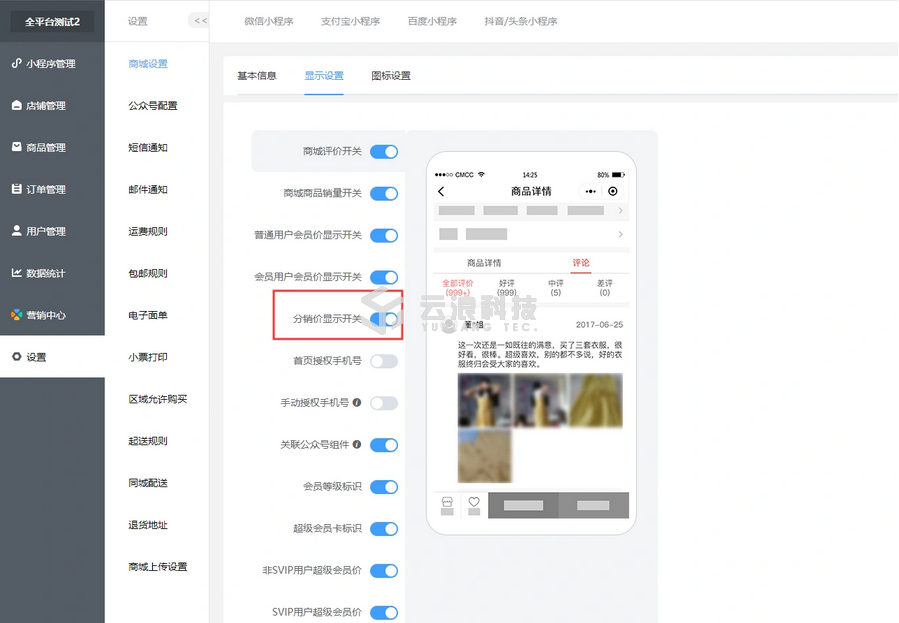Open 数据统计 chart icon
The width and height of the screenshot is (899, 623).
point(16,273)
